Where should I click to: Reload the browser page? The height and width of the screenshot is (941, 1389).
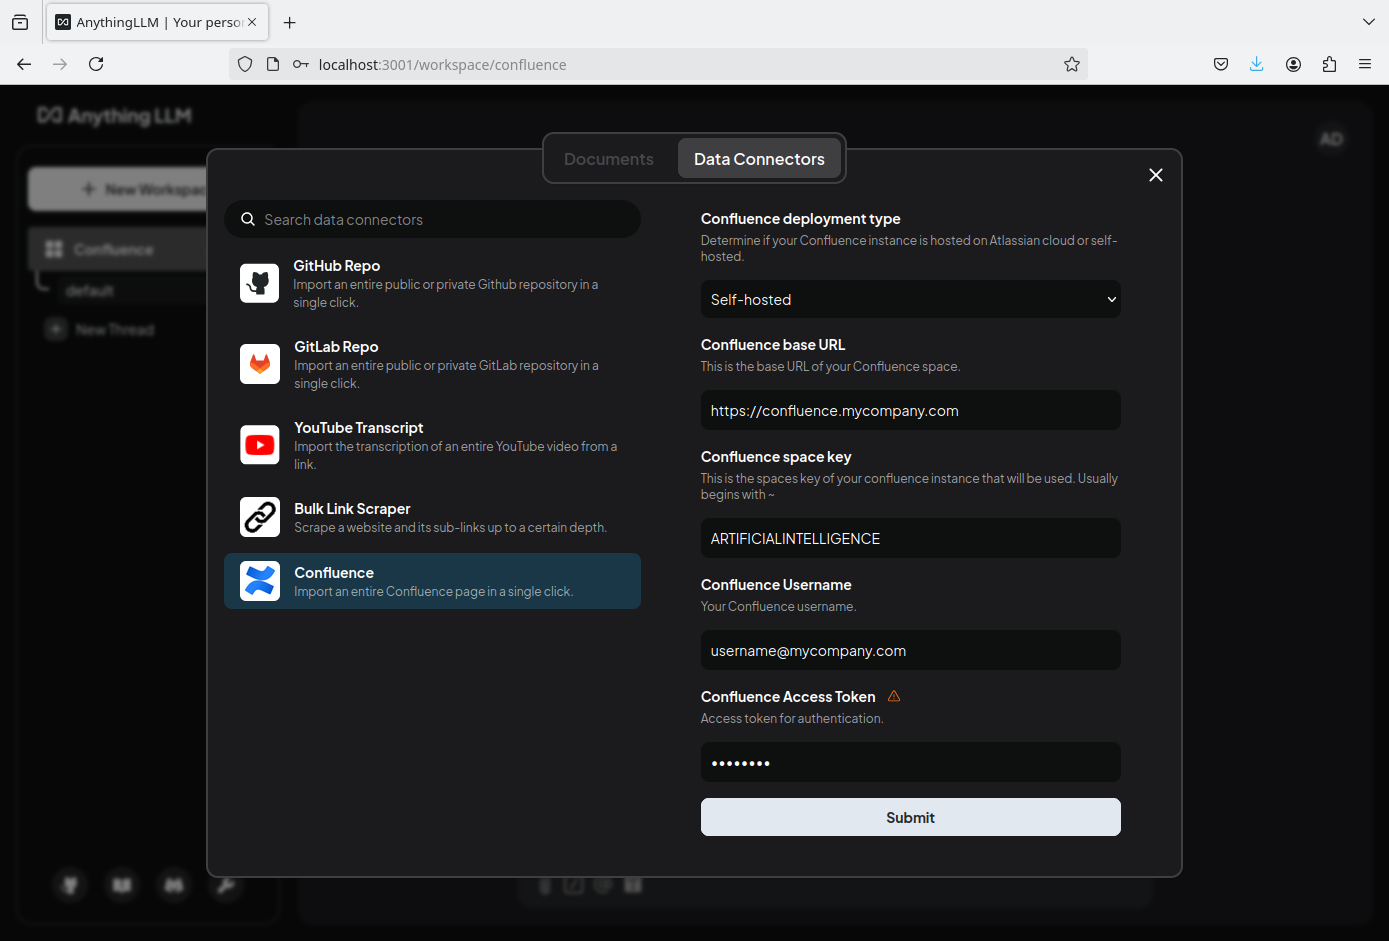96,64
